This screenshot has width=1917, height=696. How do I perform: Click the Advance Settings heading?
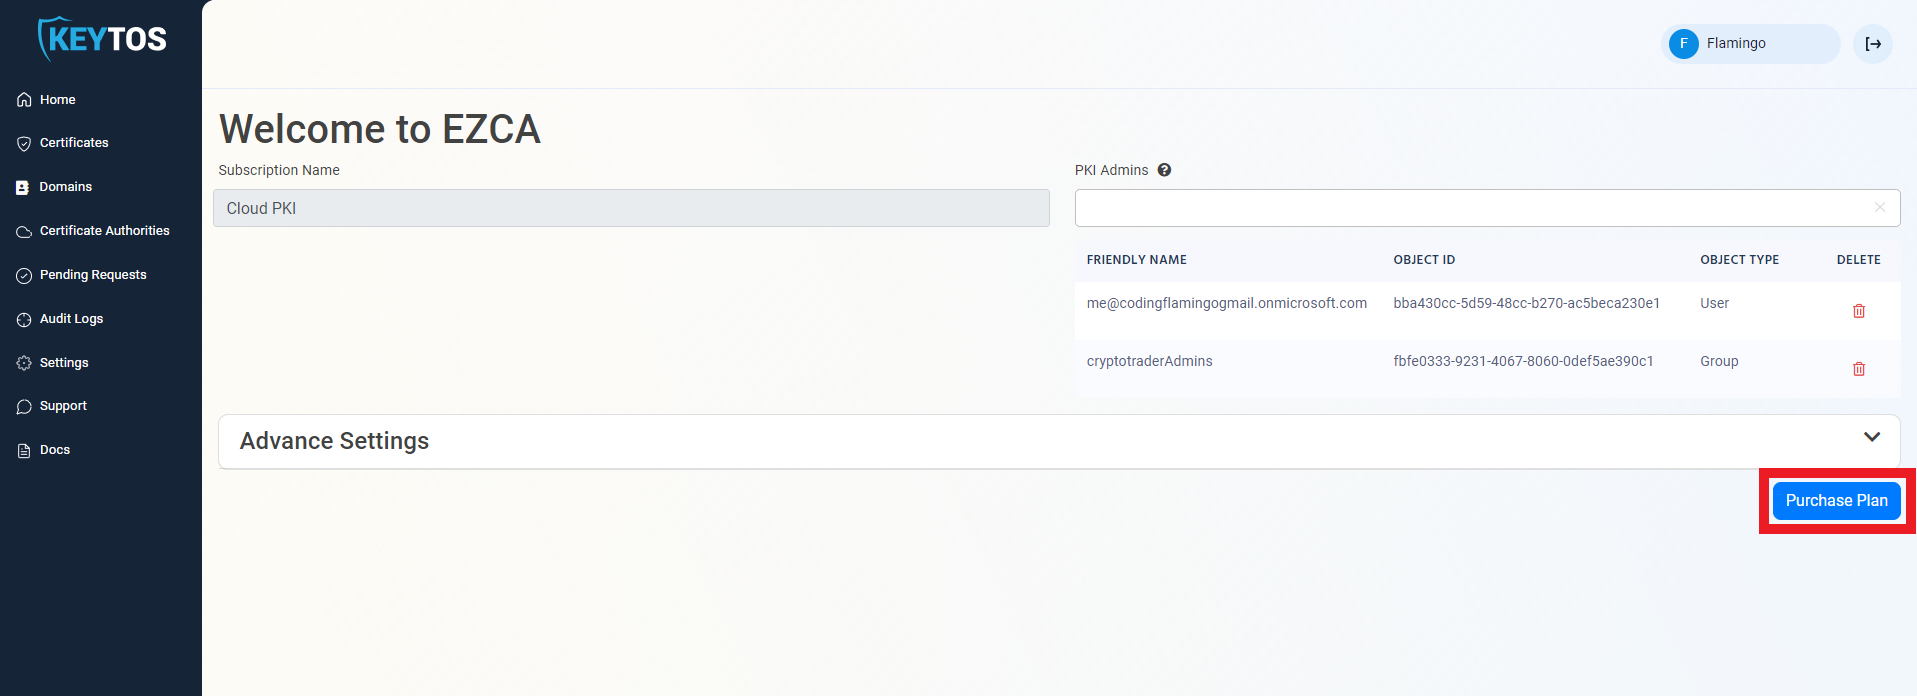(x=334, y=441)
